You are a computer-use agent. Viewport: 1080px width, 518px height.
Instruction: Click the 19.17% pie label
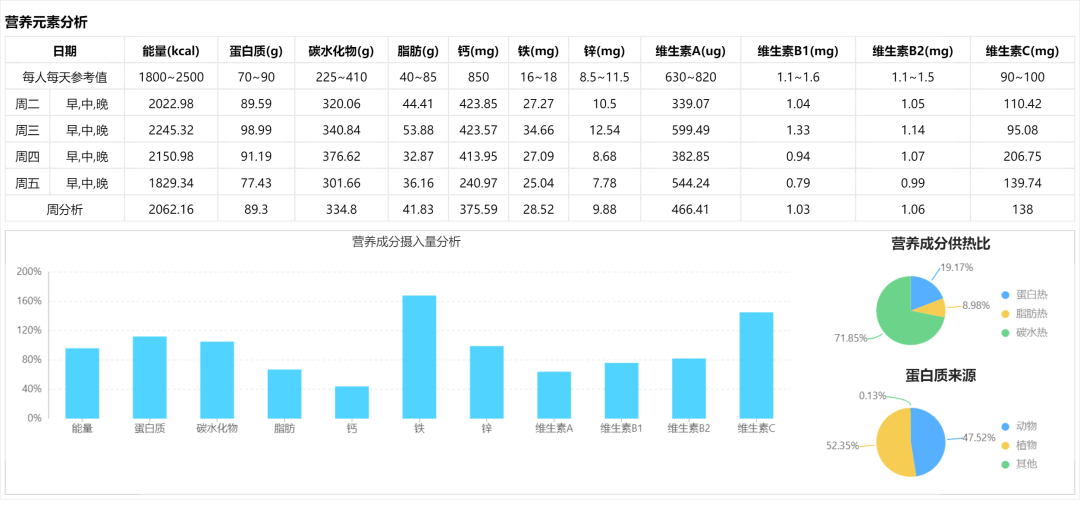coord(957,267)
